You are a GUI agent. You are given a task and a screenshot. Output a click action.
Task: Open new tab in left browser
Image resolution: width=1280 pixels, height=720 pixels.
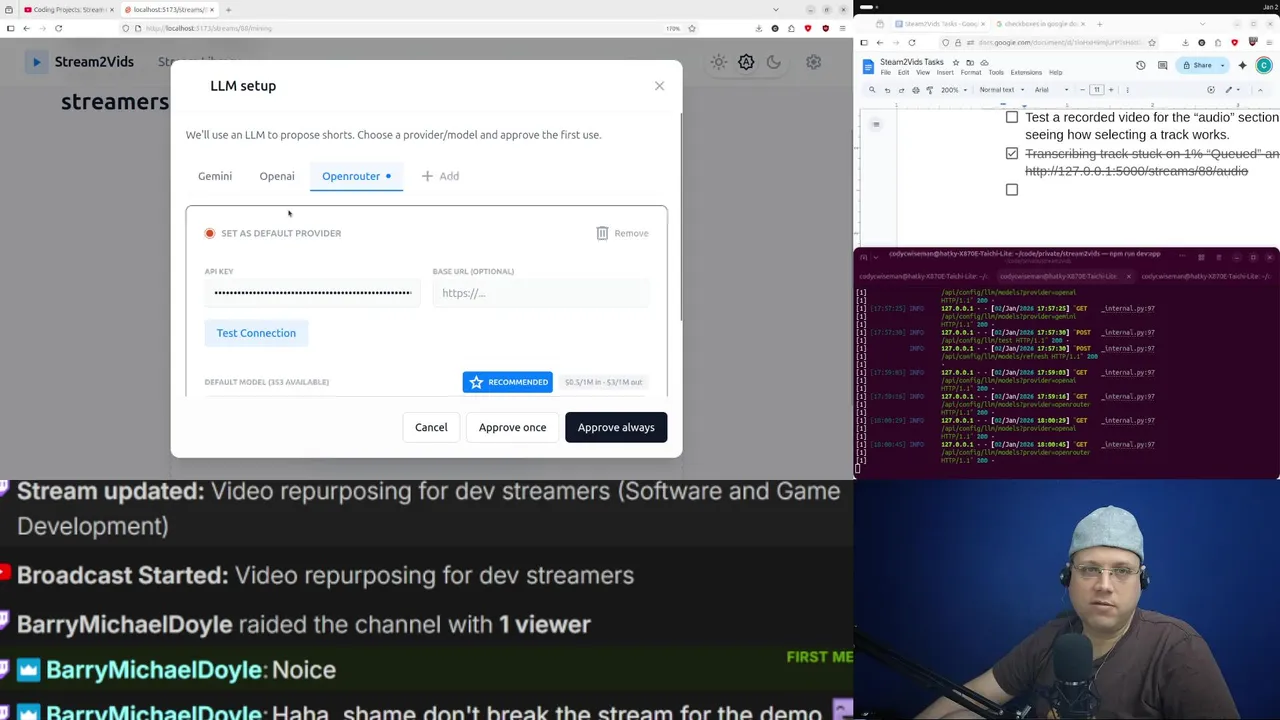228,10
